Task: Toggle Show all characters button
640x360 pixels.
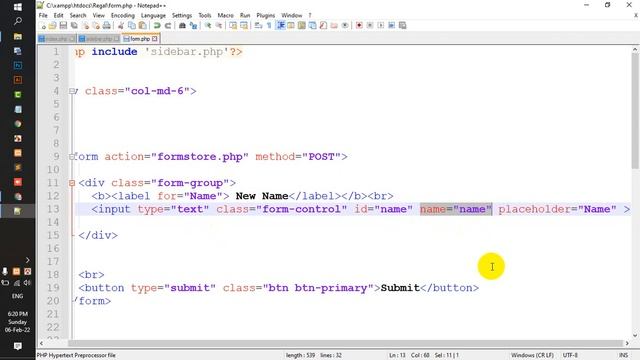Action: point(269,25)
